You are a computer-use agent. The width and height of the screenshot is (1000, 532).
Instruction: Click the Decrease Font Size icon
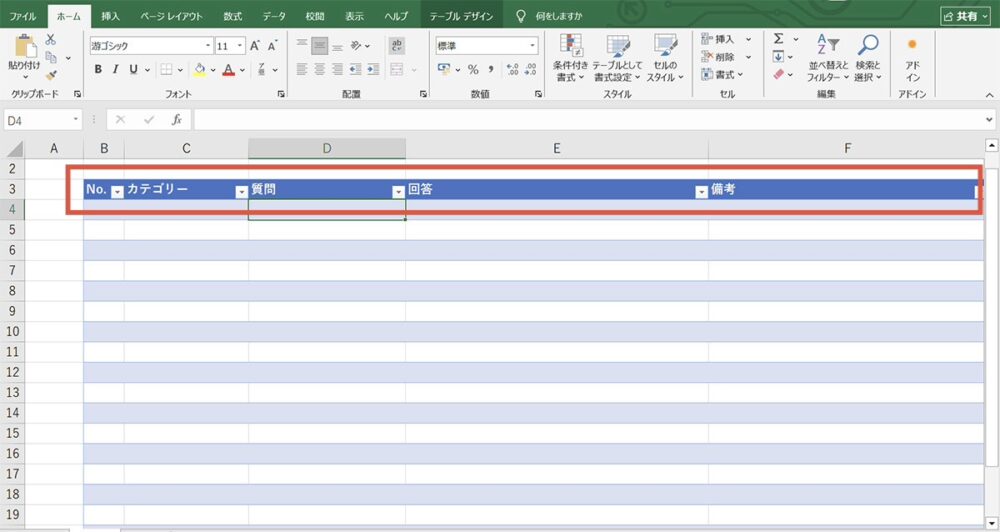point(272,46)
